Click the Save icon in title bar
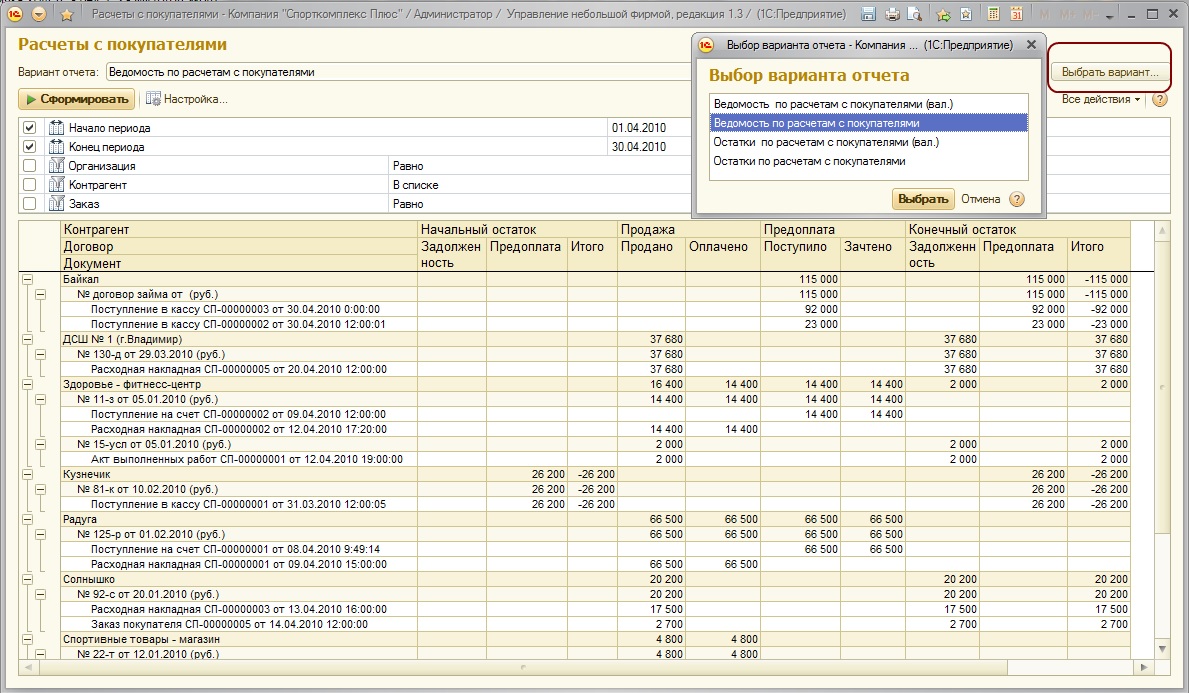The width and height of the screenshot is (1189, 693). (x=868, y=15)
